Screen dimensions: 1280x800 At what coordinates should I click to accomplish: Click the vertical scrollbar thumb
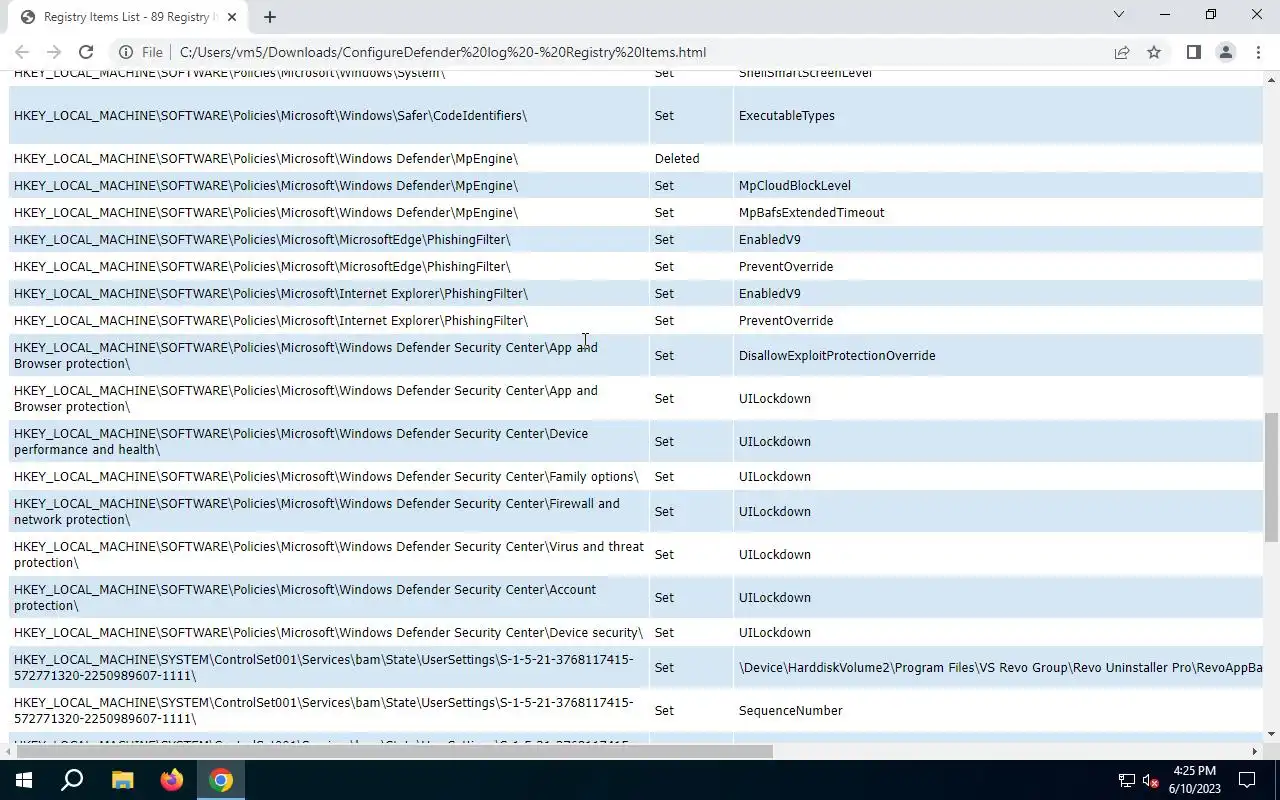[1272, 478]
